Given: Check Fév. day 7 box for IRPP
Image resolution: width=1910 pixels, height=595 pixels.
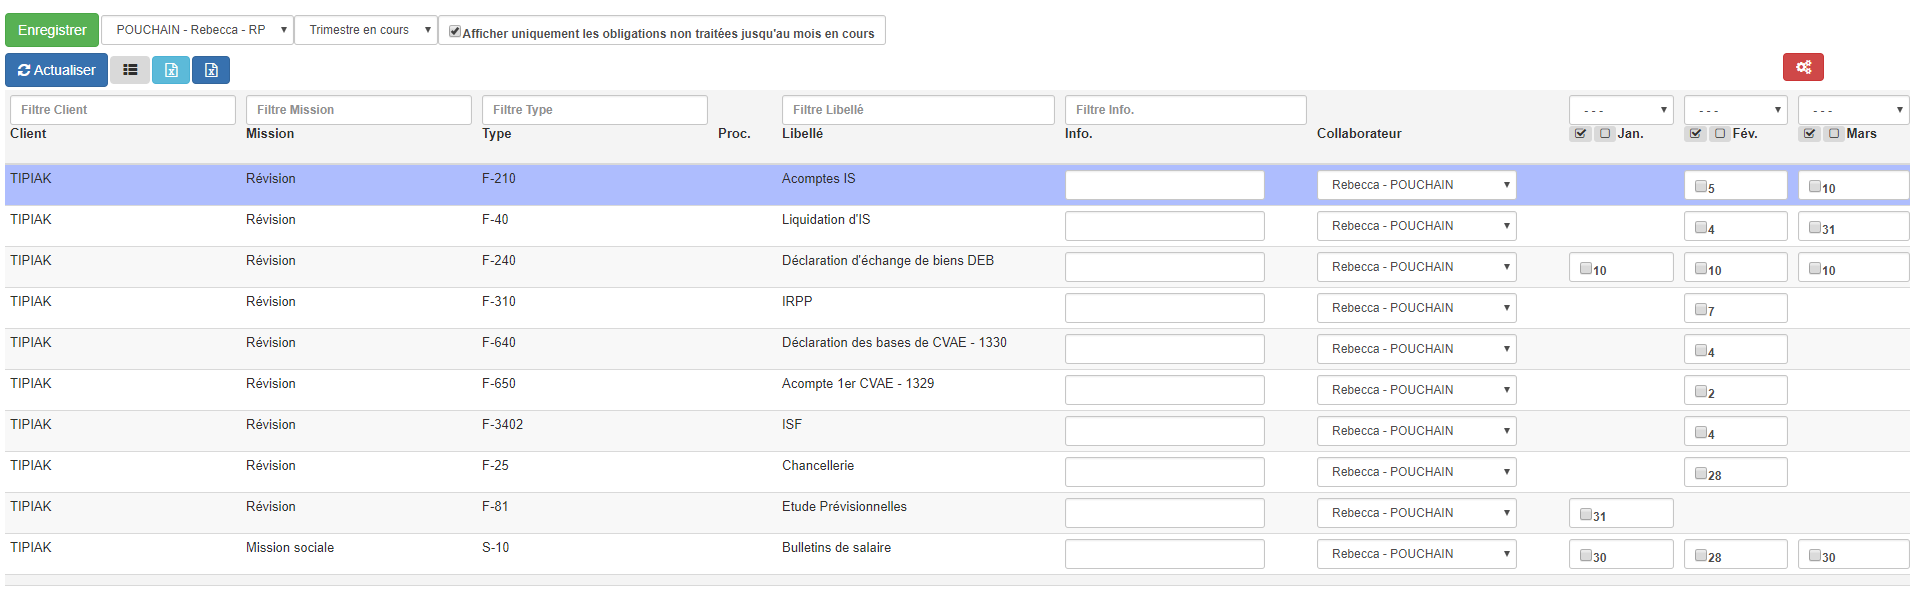Looking at the screenshot, I should click(x=1700, y=309).
